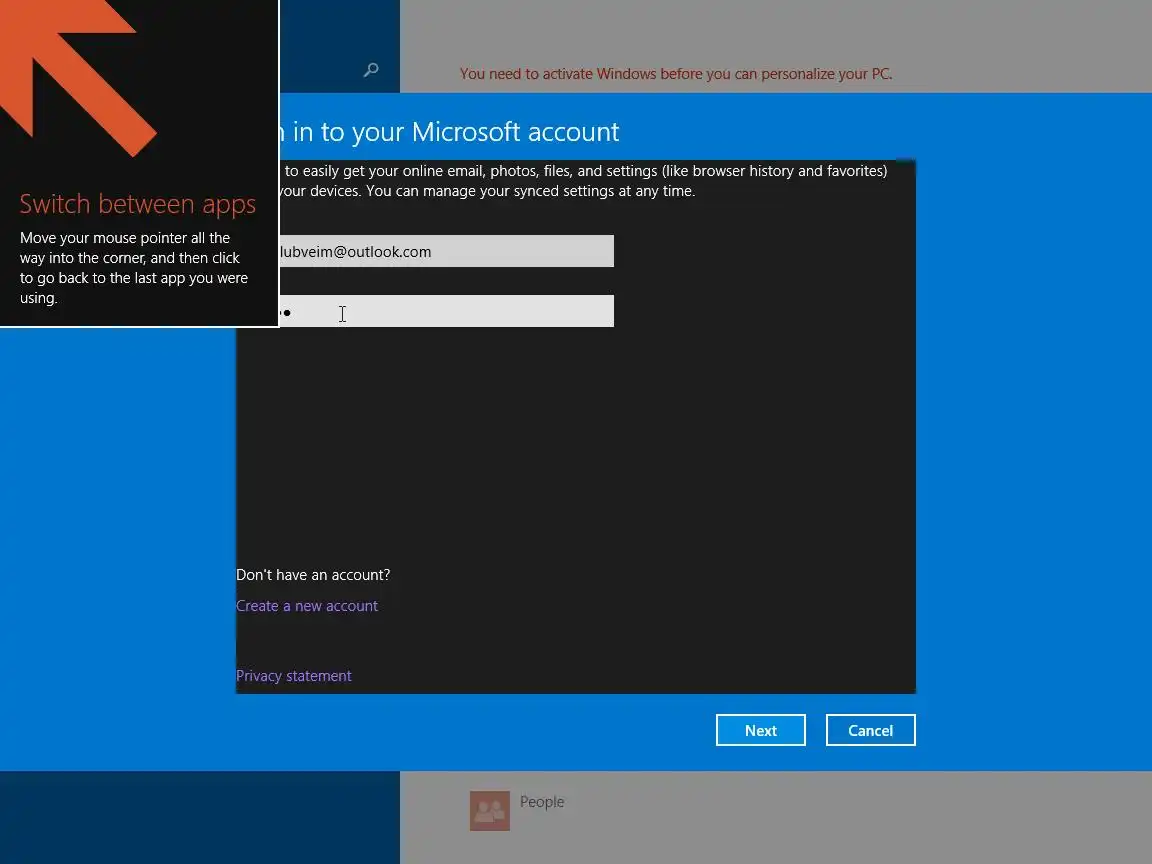Click the email address input field
This screenshot has width=1152, height=864.
[447, 251]
